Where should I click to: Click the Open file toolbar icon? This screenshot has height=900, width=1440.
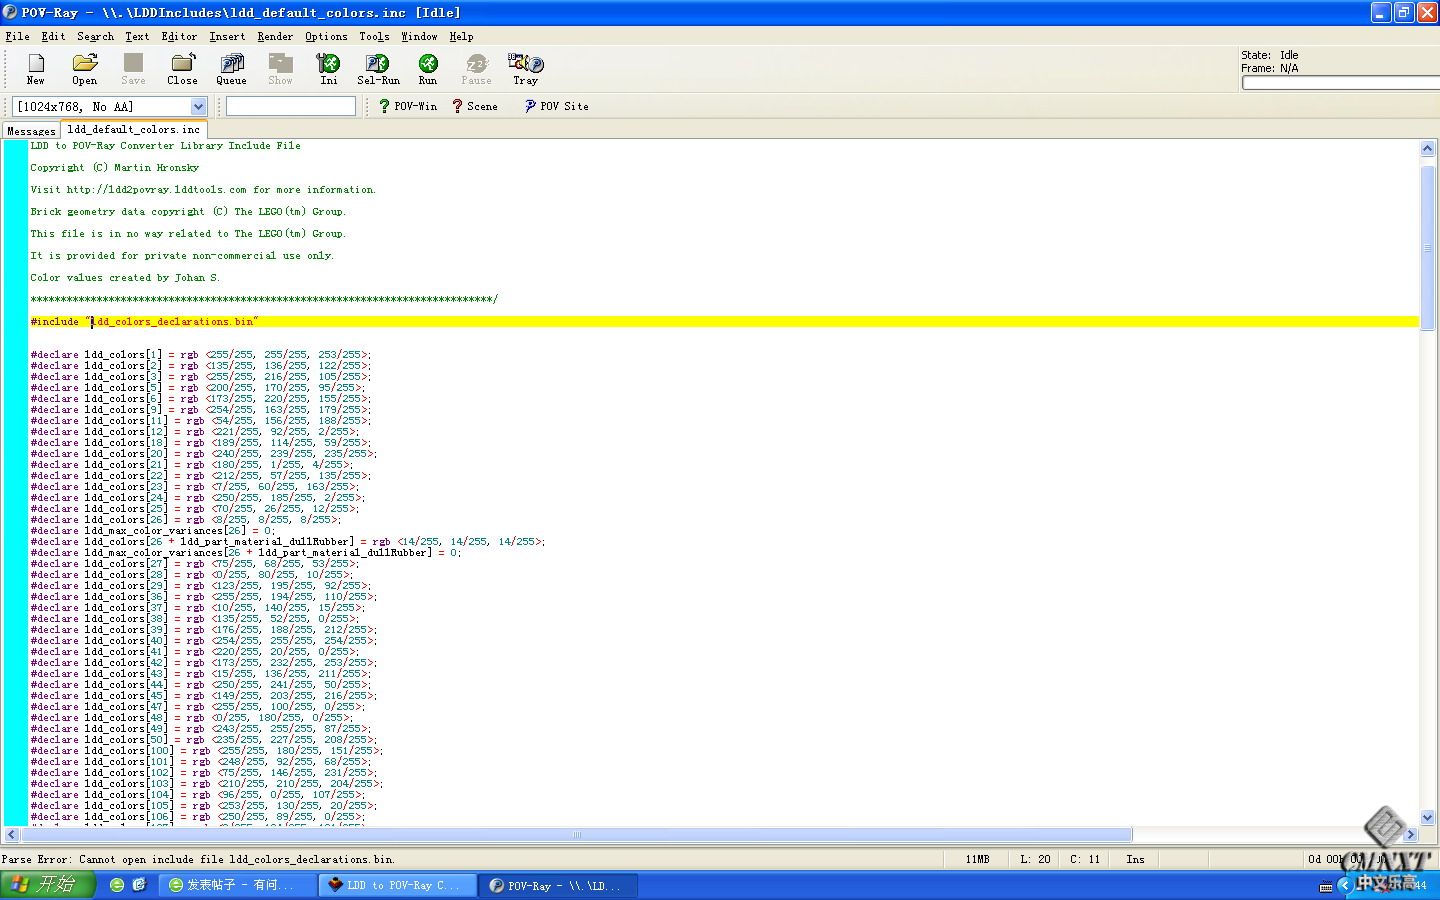[85, 69]
